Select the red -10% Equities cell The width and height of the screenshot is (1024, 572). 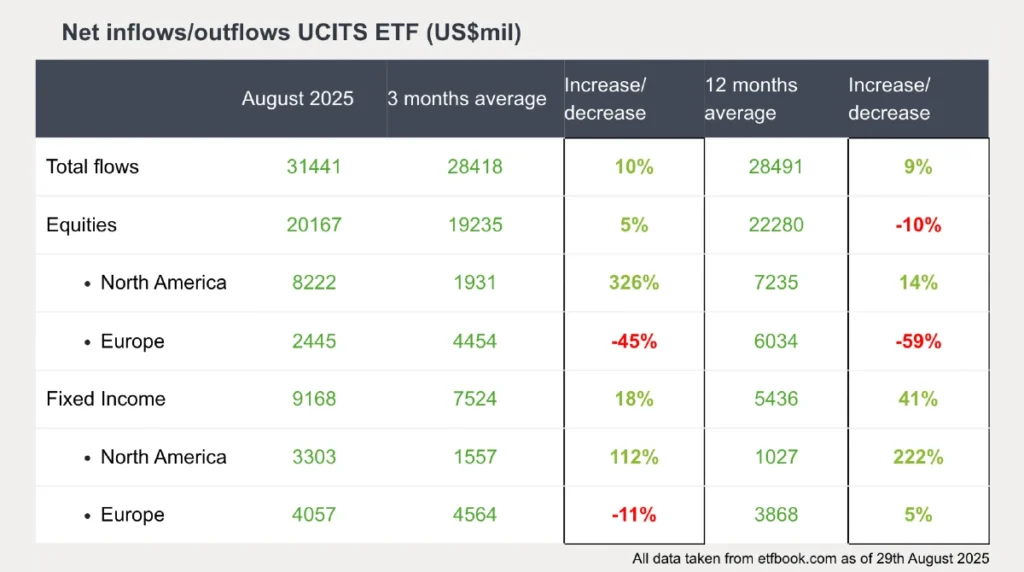918,225
